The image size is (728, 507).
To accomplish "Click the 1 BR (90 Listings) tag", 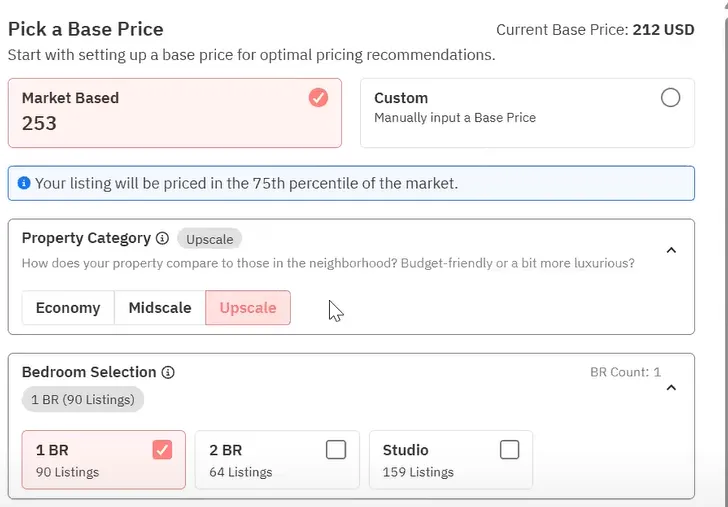I will [x=83, y=399].
